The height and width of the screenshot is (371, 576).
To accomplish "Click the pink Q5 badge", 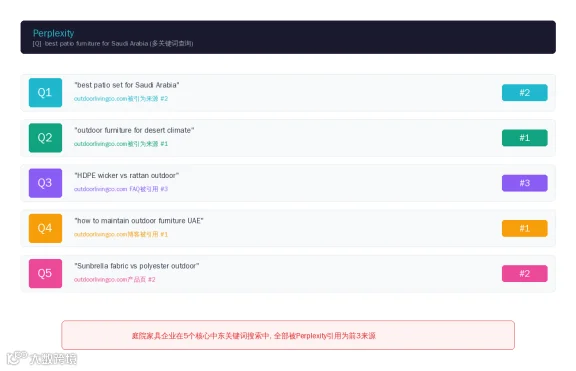I will click(x=45, y=273).
